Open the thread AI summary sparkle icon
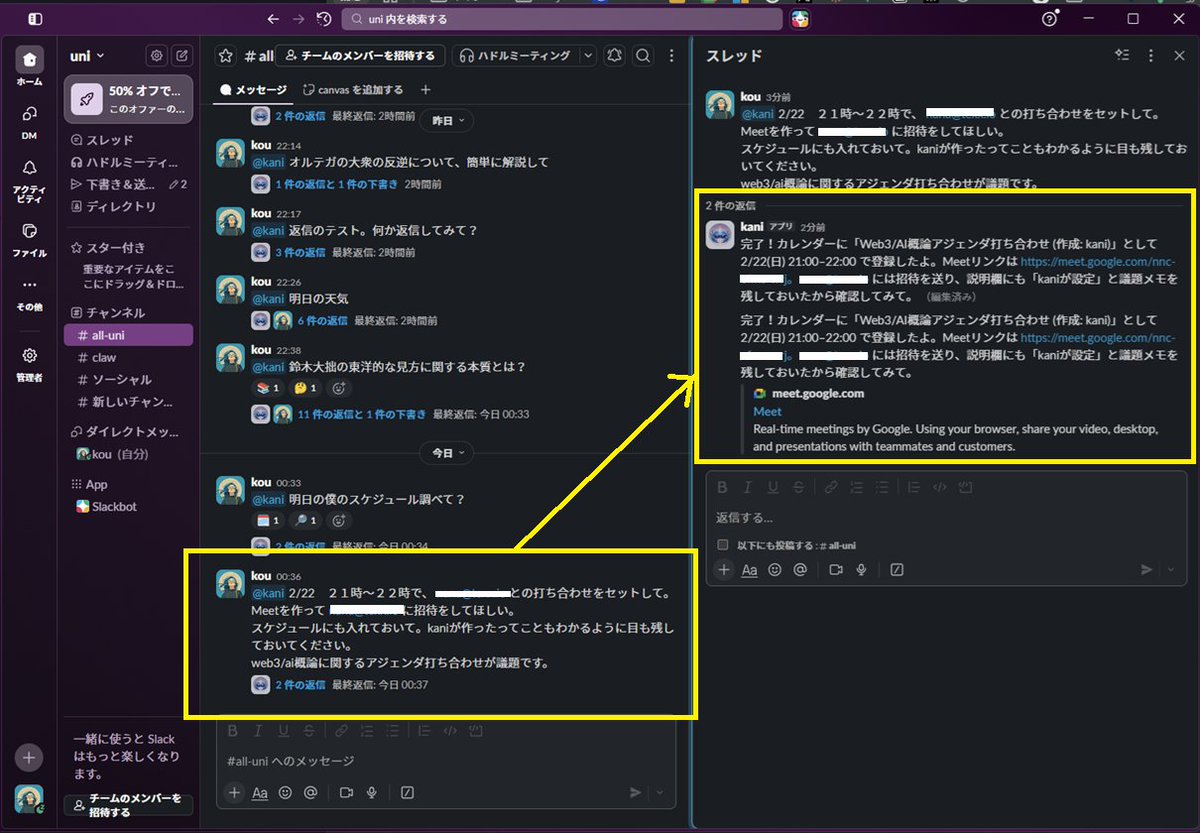The height and width of the screenshot is (833, 1200). (1122, 56)
